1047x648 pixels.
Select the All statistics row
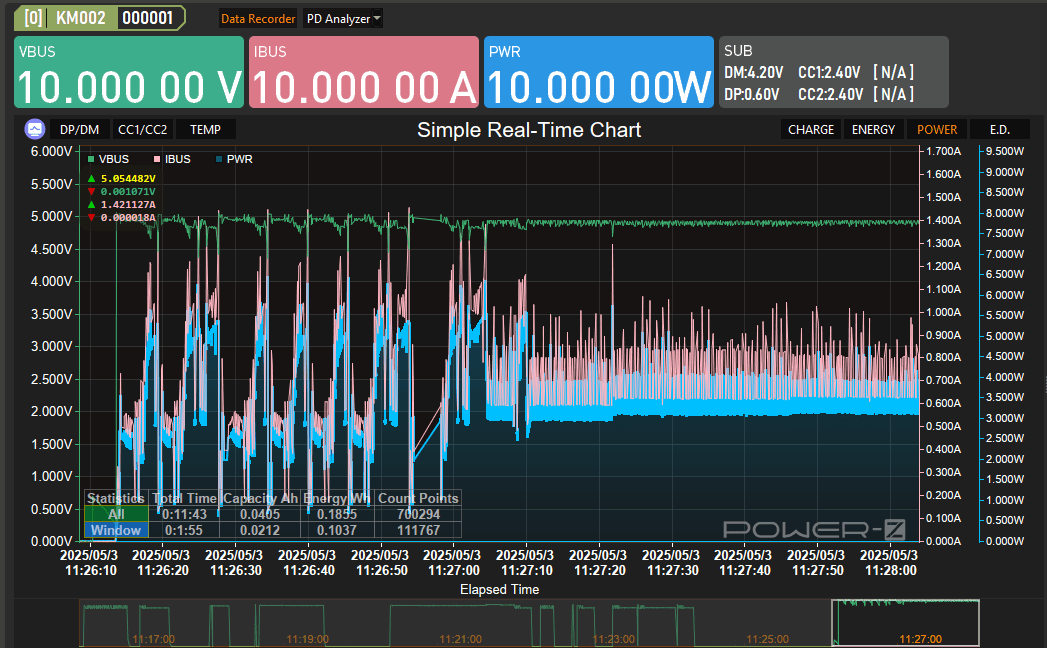116,514
